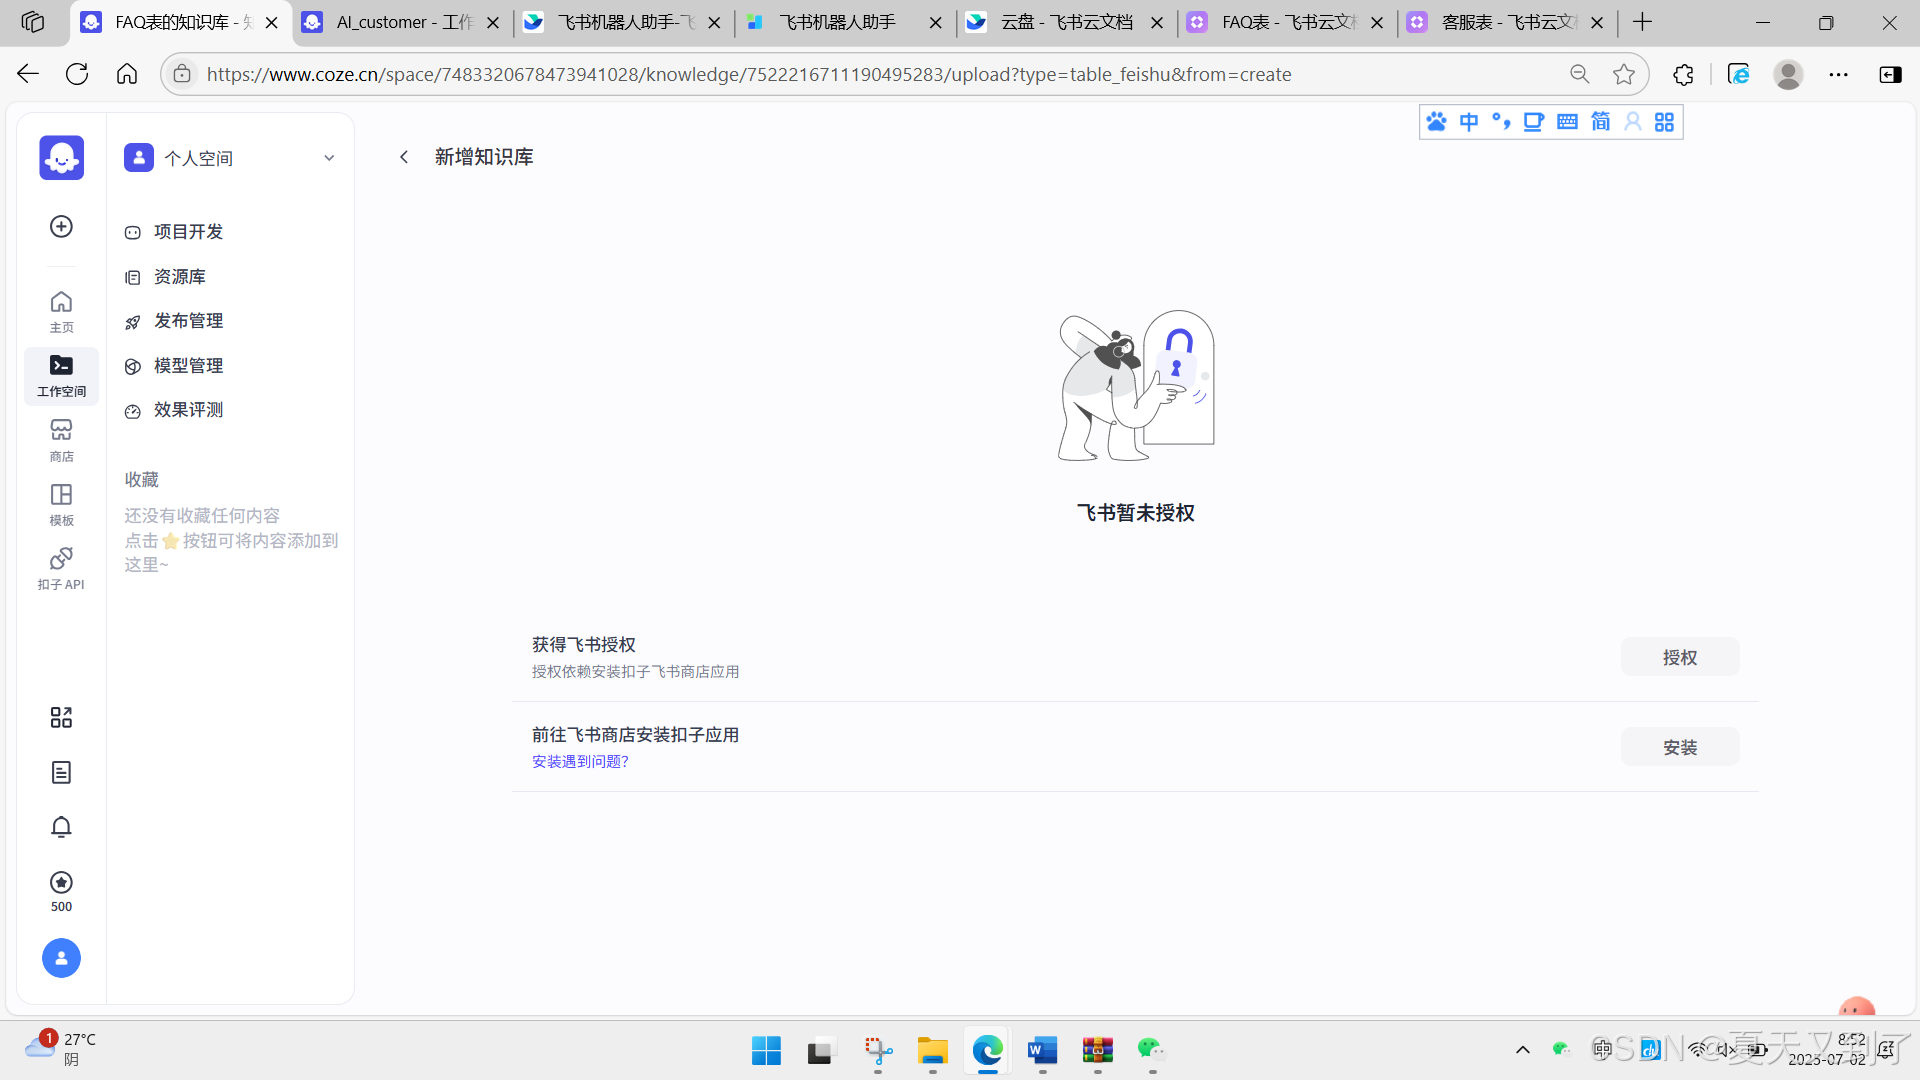
Task: Click the 授权 authorize button
Action: 1679,657
